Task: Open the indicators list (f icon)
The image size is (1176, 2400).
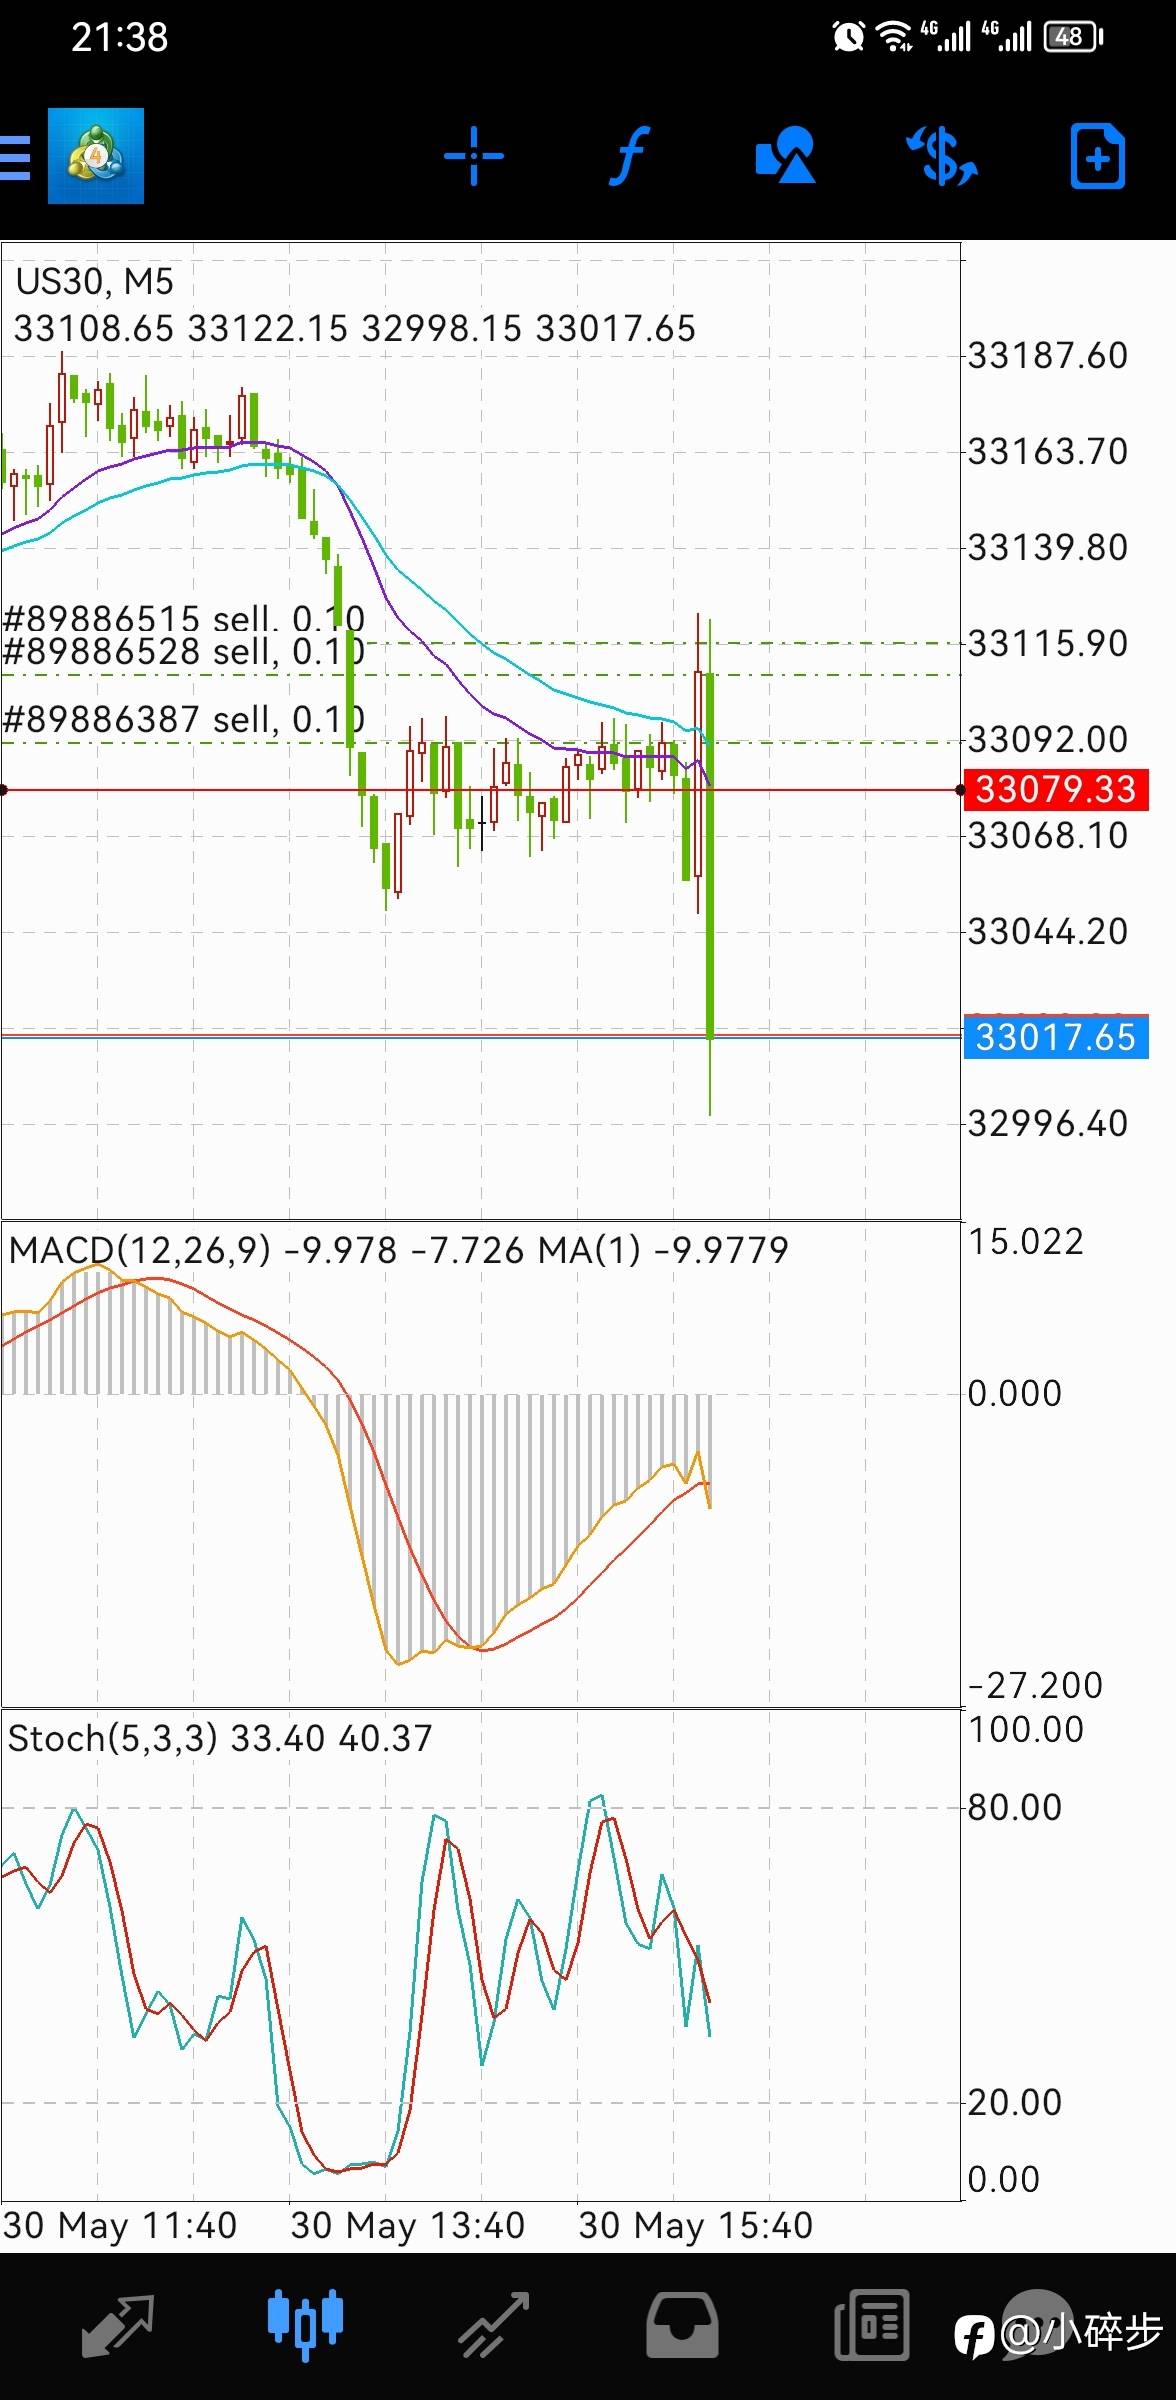Action: (x=630, y=156)
